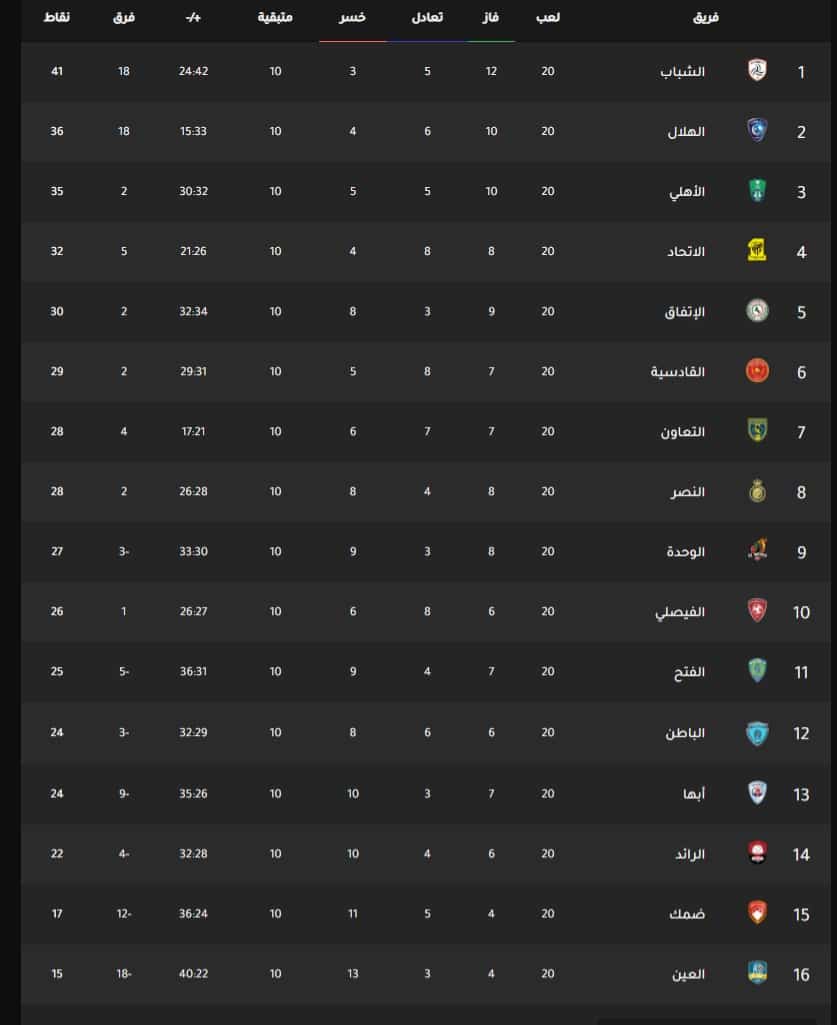Click the ضمك team name

tap(687, 914)
